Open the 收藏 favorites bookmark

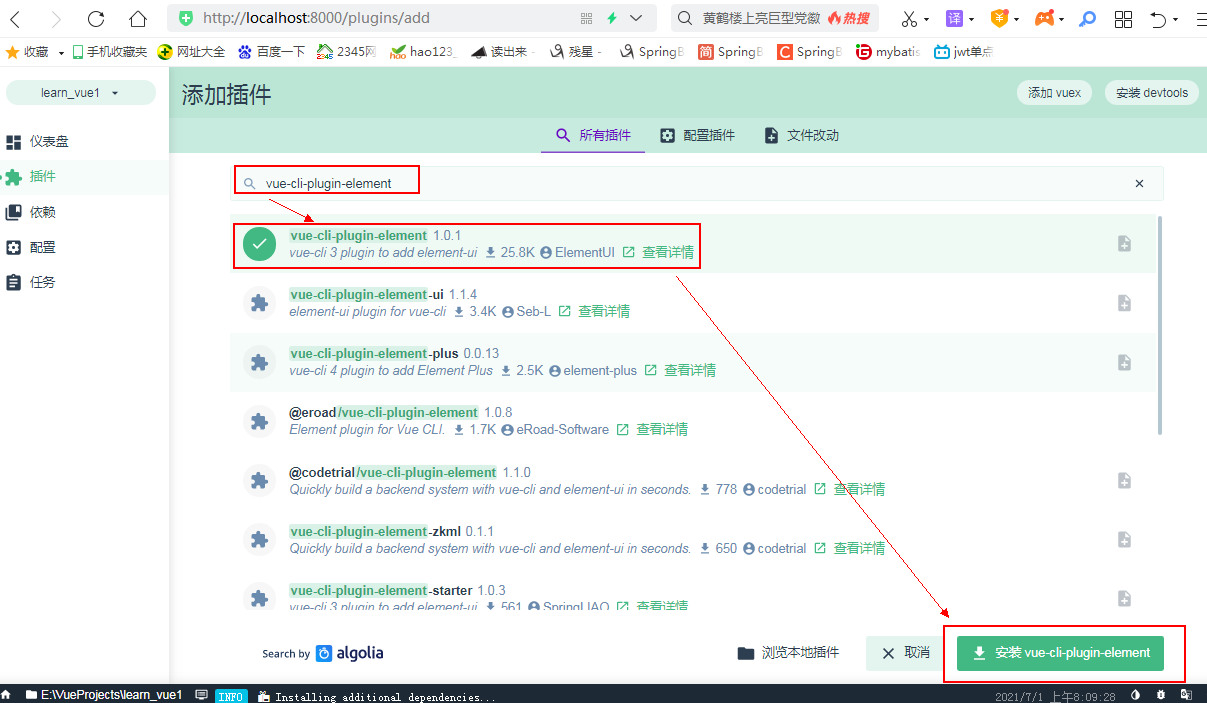click(x=28, y=52)
